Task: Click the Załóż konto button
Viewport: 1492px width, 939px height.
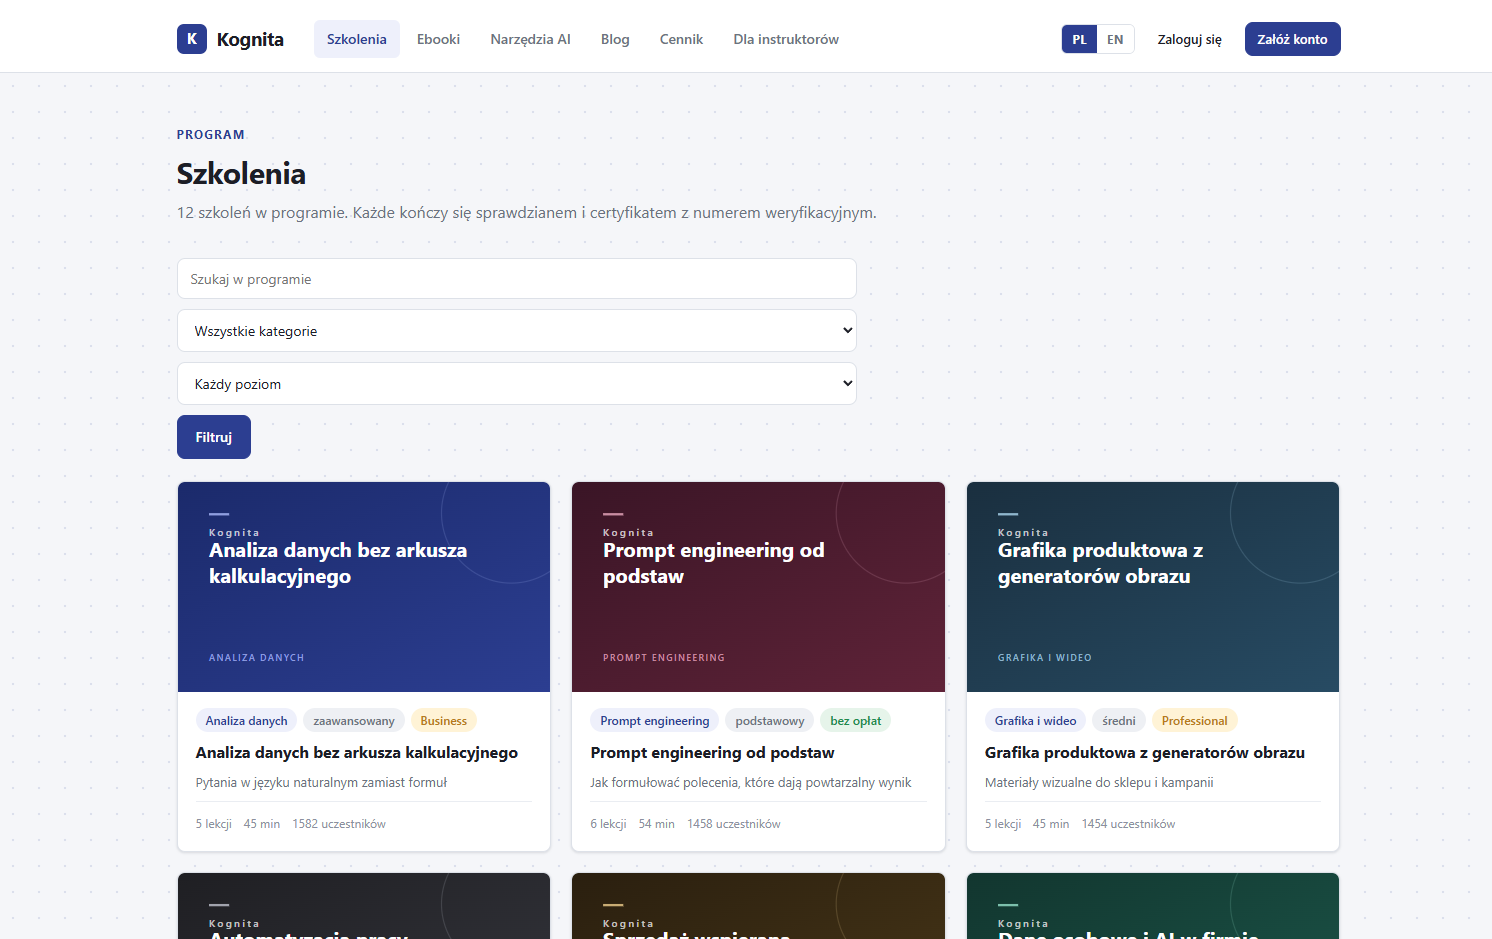Action: pyautogui.click(x=1292, y=39)
